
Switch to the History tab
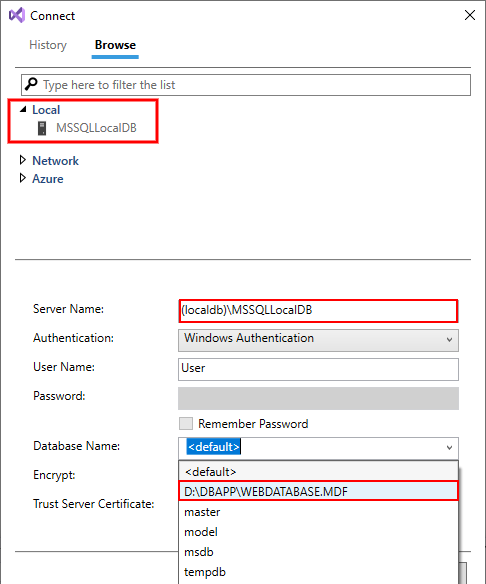click(x=48, y=45)
